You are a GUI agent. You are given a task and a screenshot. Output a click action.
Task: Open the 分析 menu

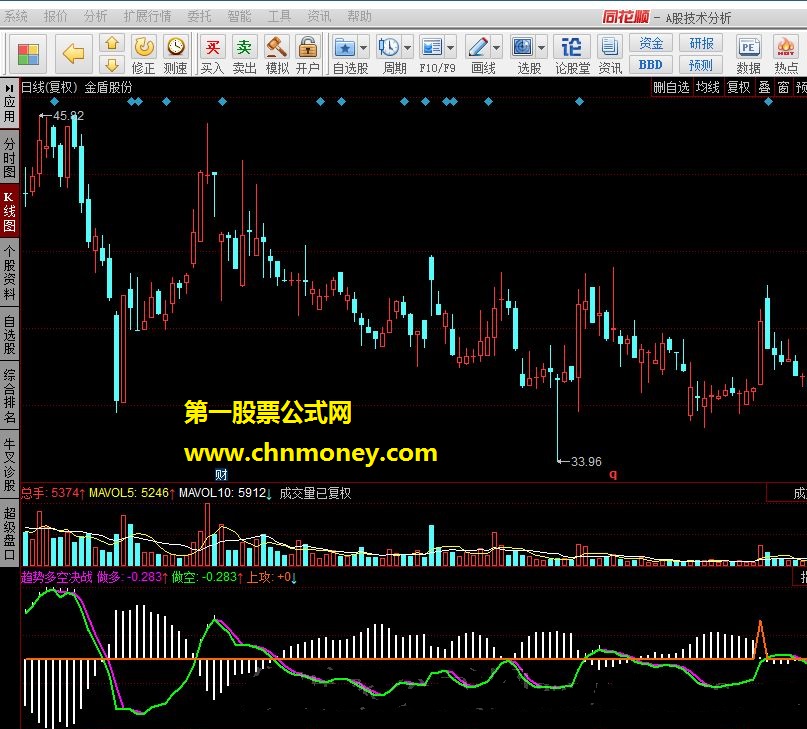click(x=95, y=16)
